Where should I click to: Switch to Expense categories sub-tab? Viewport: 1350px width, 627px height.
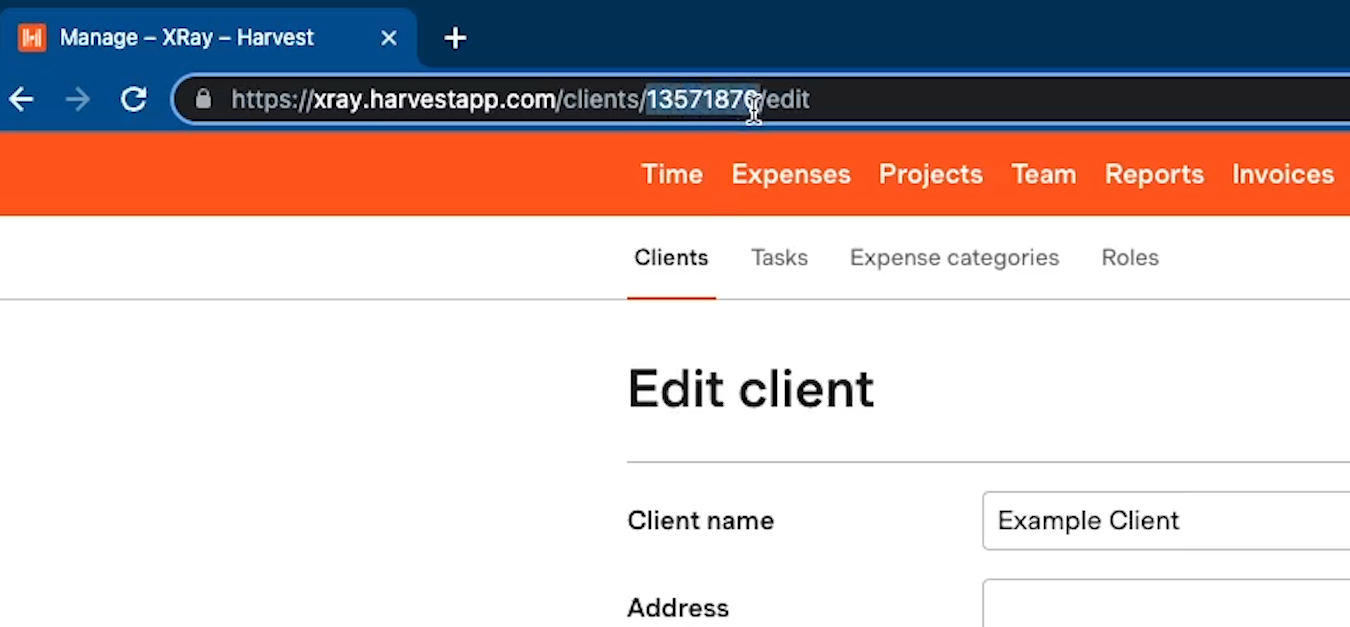954,258
